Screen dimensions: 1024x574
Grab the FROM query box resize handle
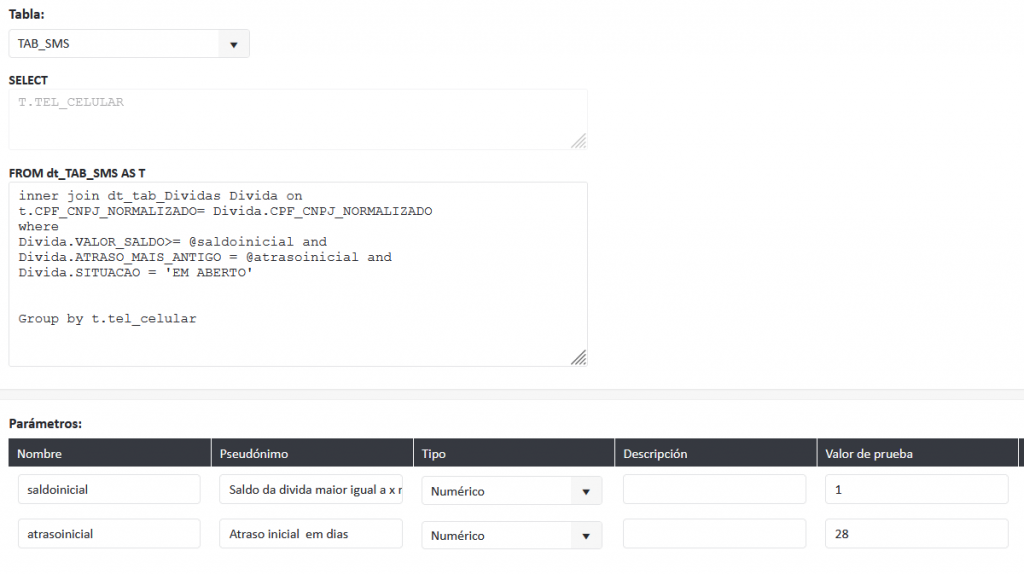coord(578,358)
